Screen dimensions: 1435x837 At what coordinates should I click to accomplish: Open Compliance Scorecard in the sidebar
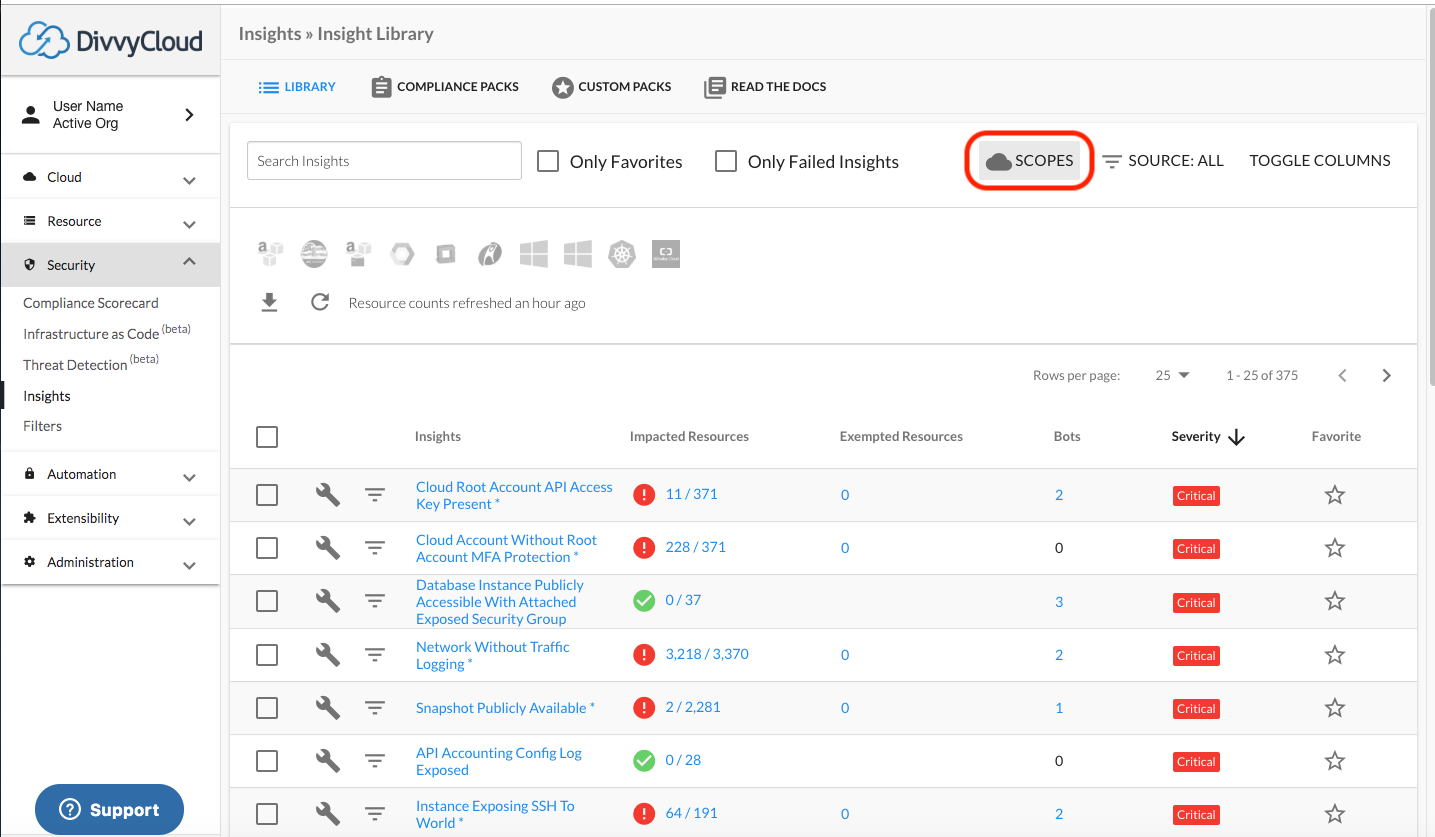[x=91, y=303]
